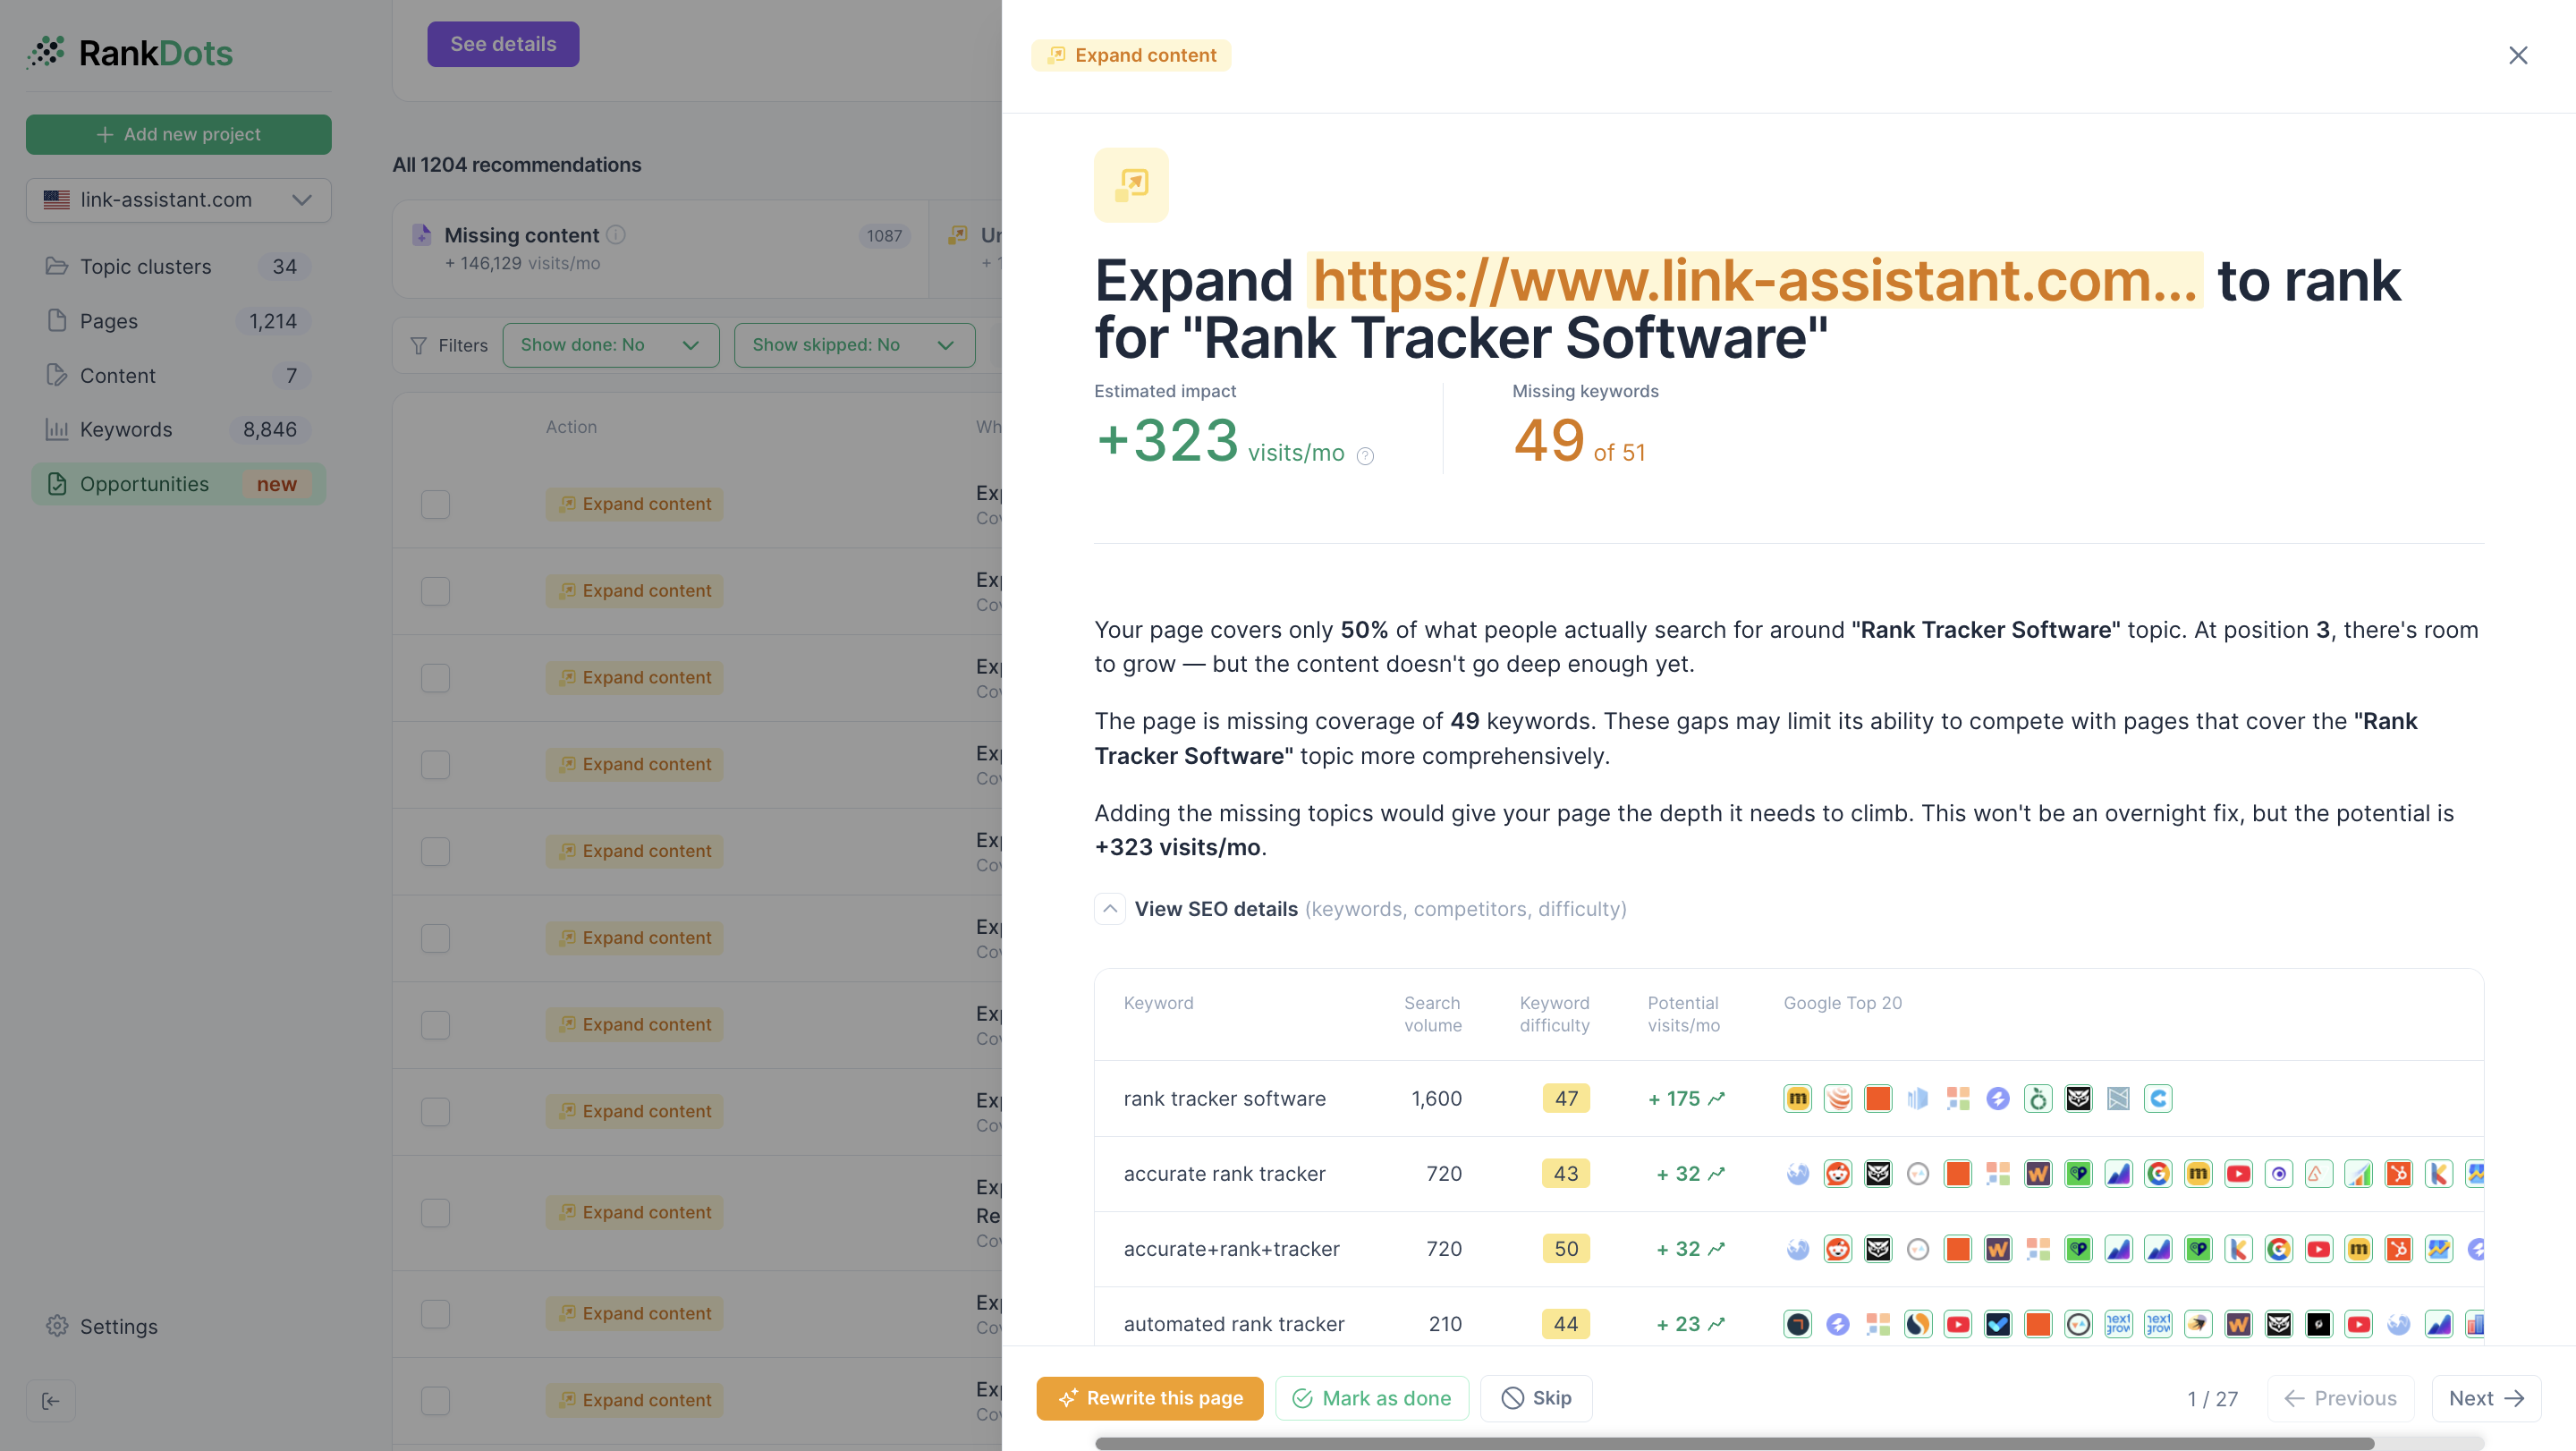The height and width of the screenshot is (1451, 2576).
Task: Check the fifth recommendation row checkbox
Action: coord(435,852)
